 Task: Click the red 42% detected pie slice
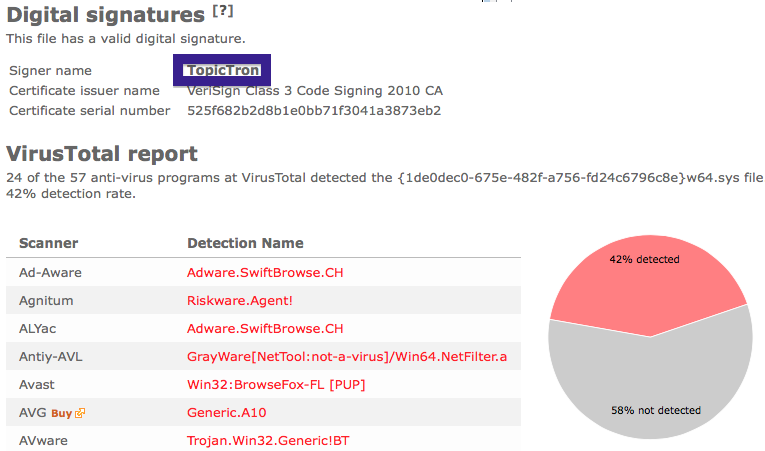tap(644, 283)
